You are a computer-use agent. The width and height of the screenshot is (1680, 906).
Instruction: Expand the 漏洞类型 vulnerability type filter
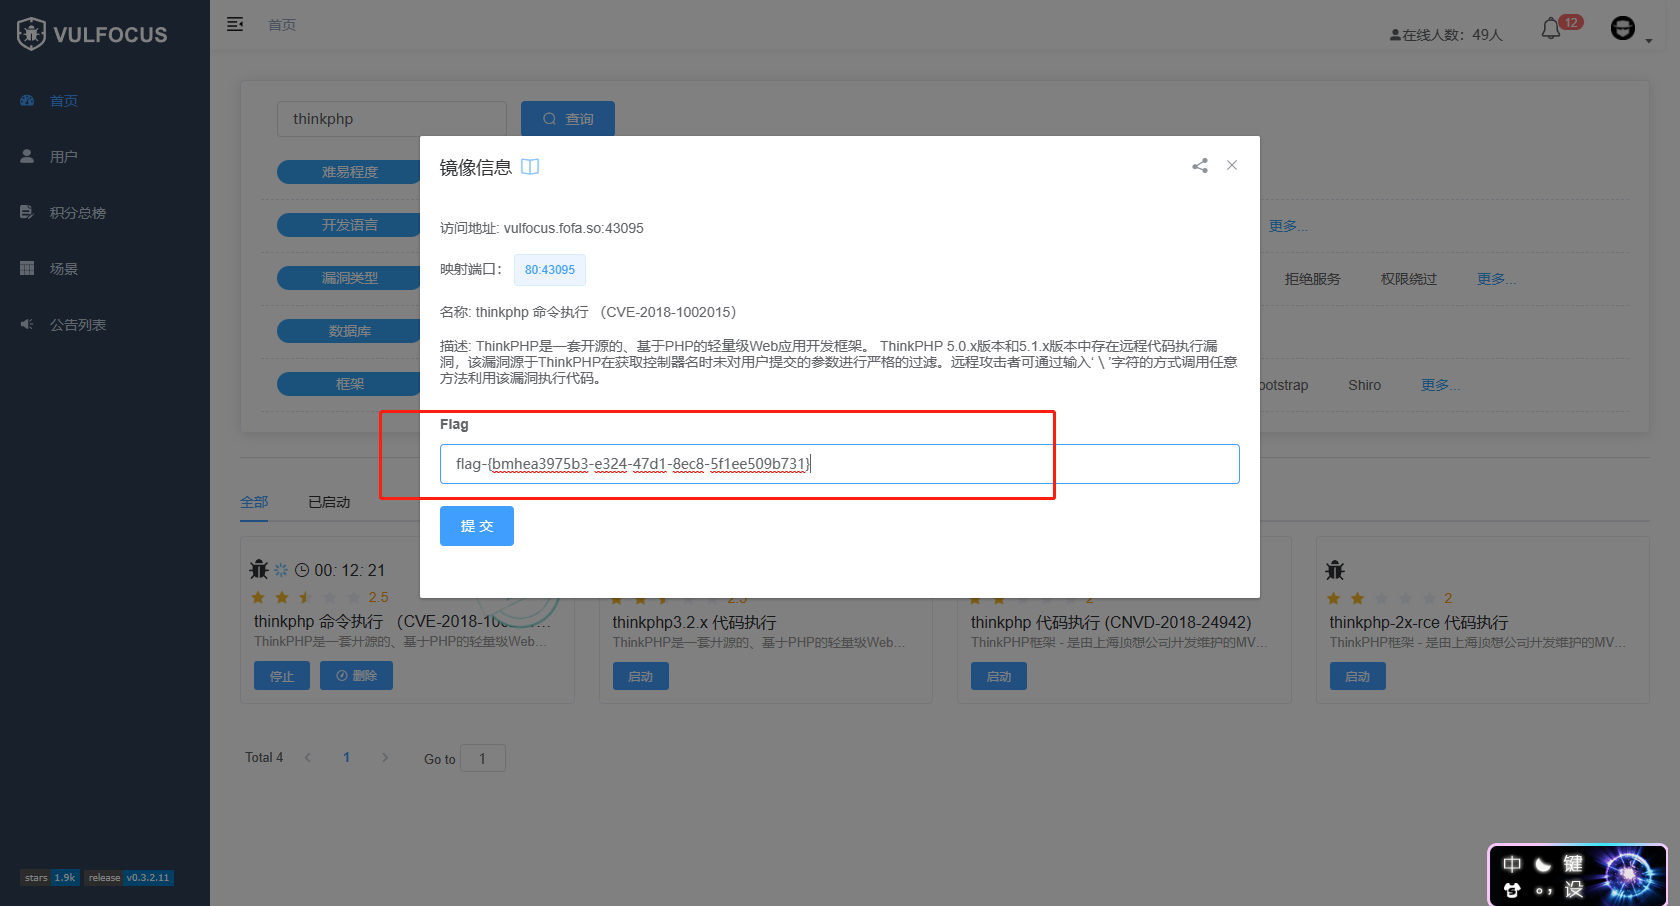point(348,277)
